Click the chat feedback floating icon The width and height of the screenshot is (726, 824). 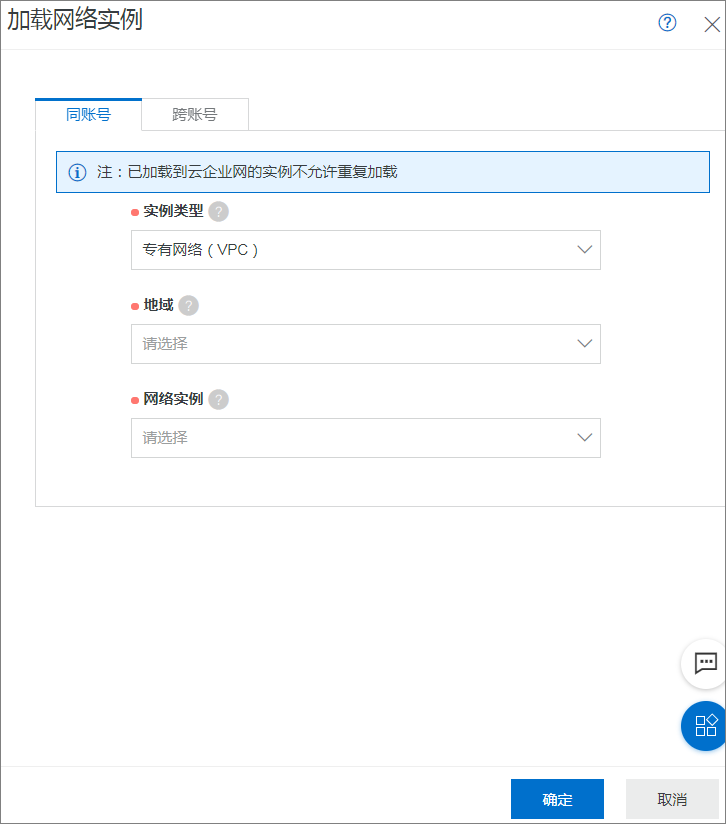pyautogui.click(x=705, y=663)
